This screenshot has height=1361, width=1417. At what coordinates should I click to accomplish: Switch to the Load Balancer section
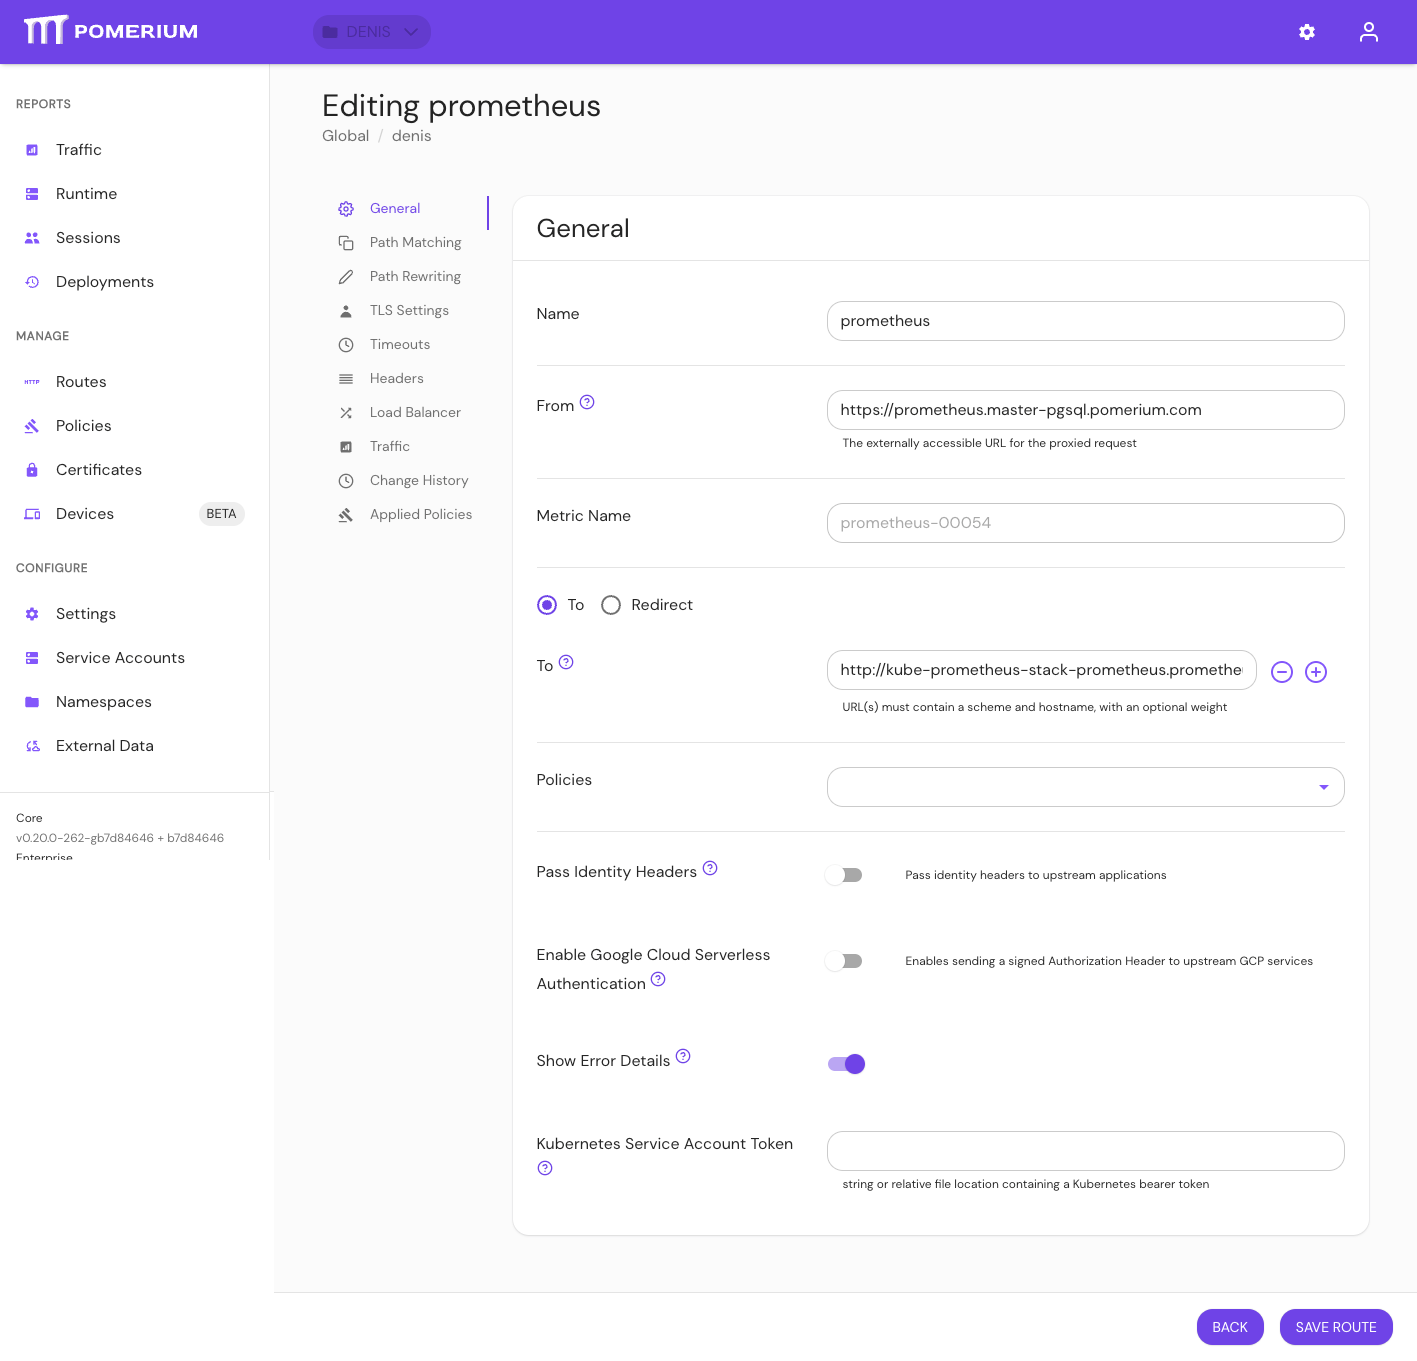(x=415, y=412)
